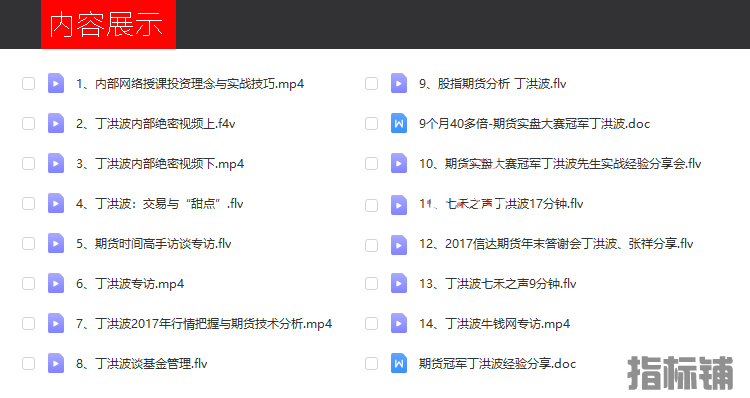Check the box for 1、内部网络授课投资理念与实战技巧.mp4
This screenshot has width=750, height=398.
(29, 84)
